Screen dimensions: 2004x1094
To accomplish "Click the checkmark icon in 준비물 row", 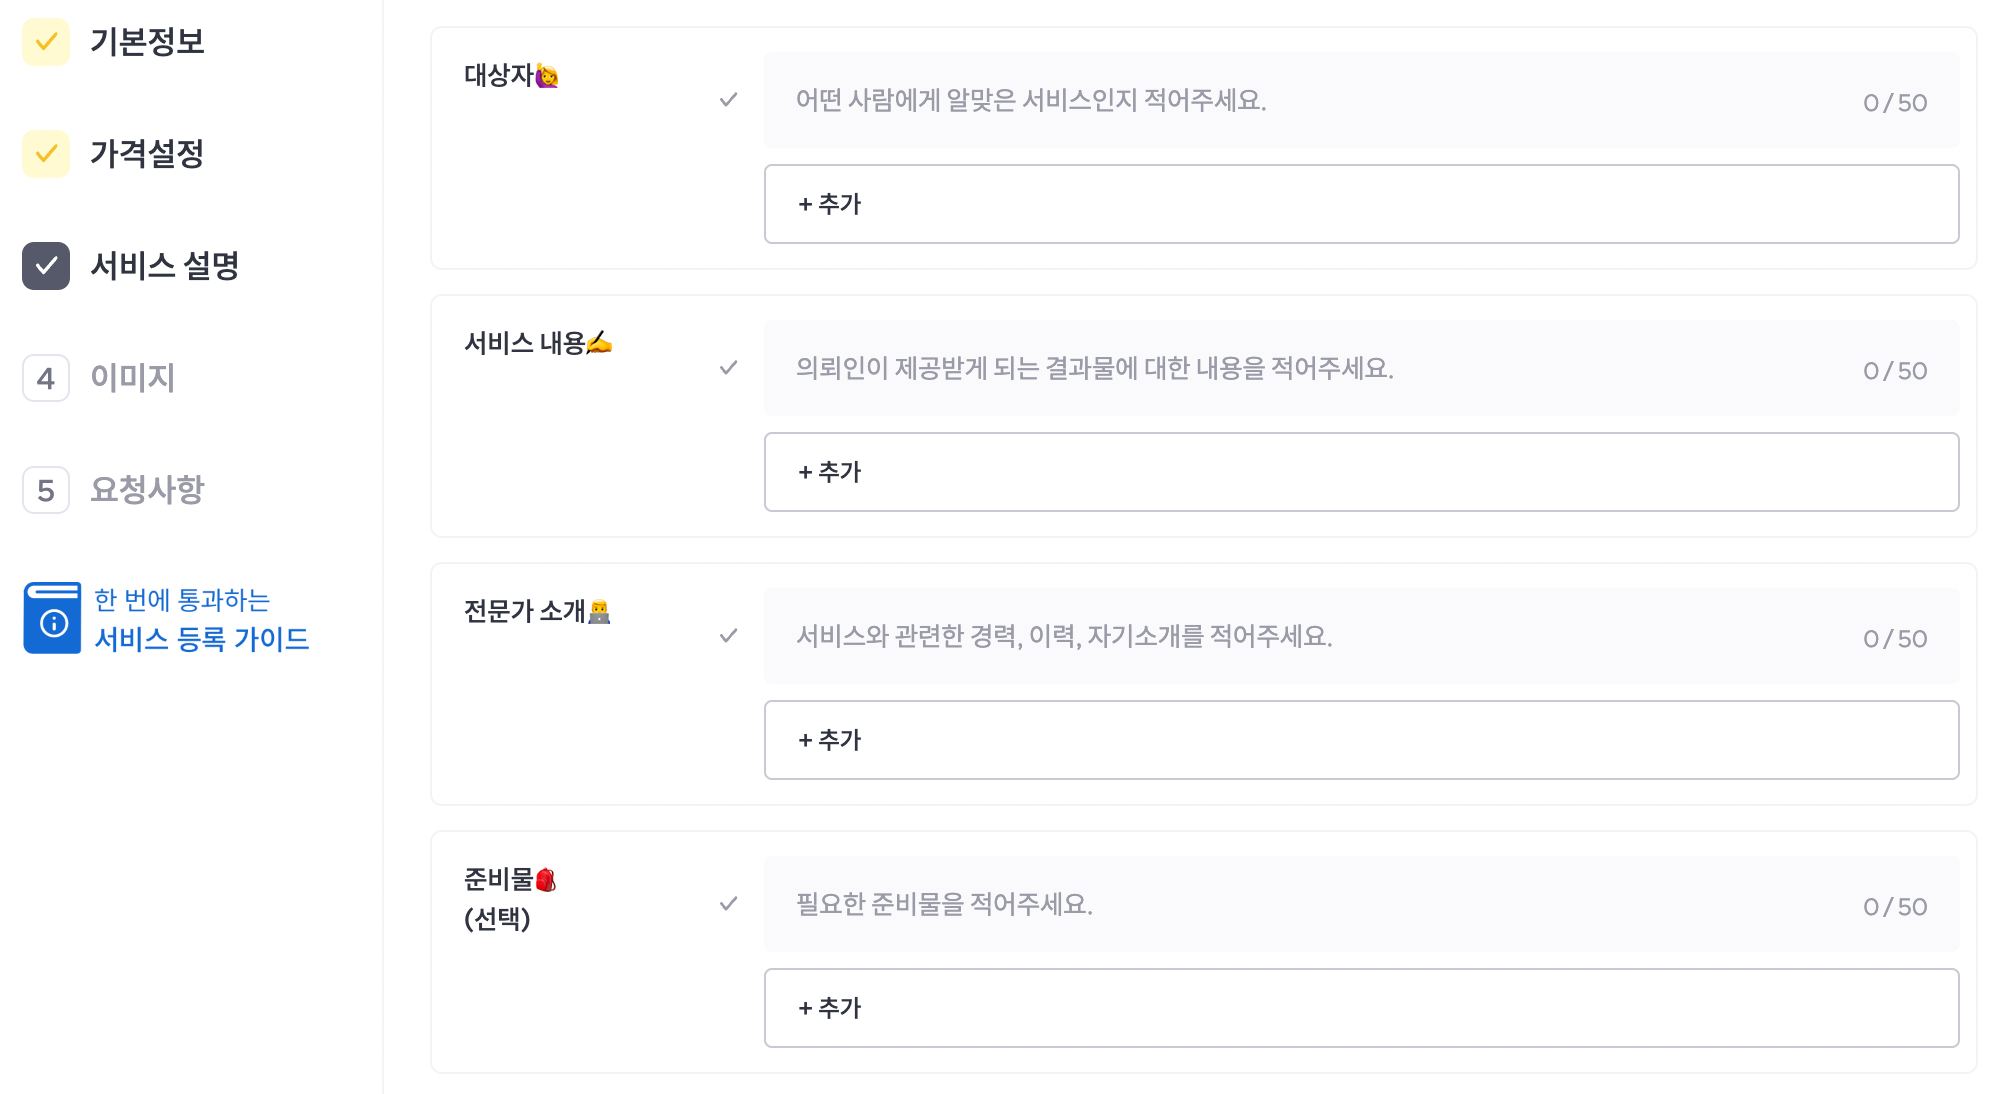I will coord(729,904).
